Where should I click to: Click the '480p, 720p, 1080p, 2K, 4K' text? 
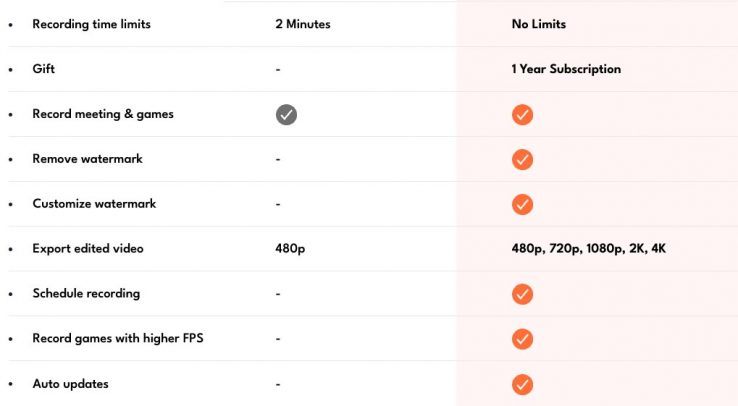click(588, 249)
